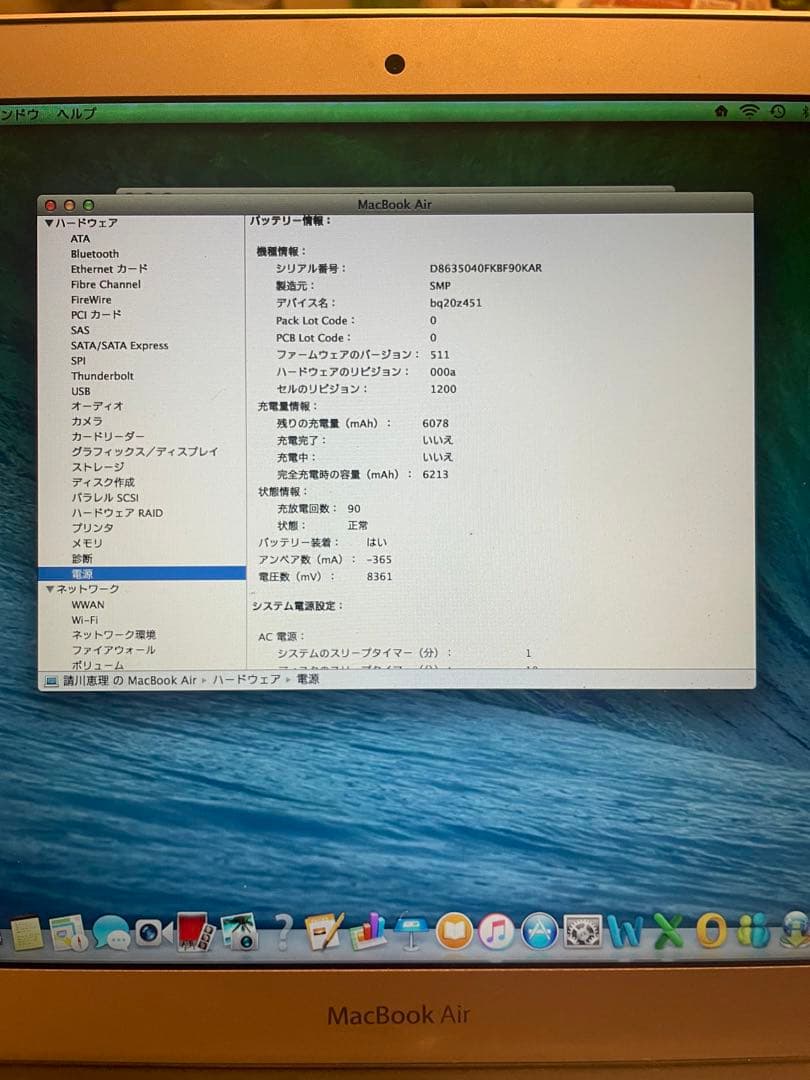Open Keynote from the Dock

pyautogui.click(x=412, y=932)
